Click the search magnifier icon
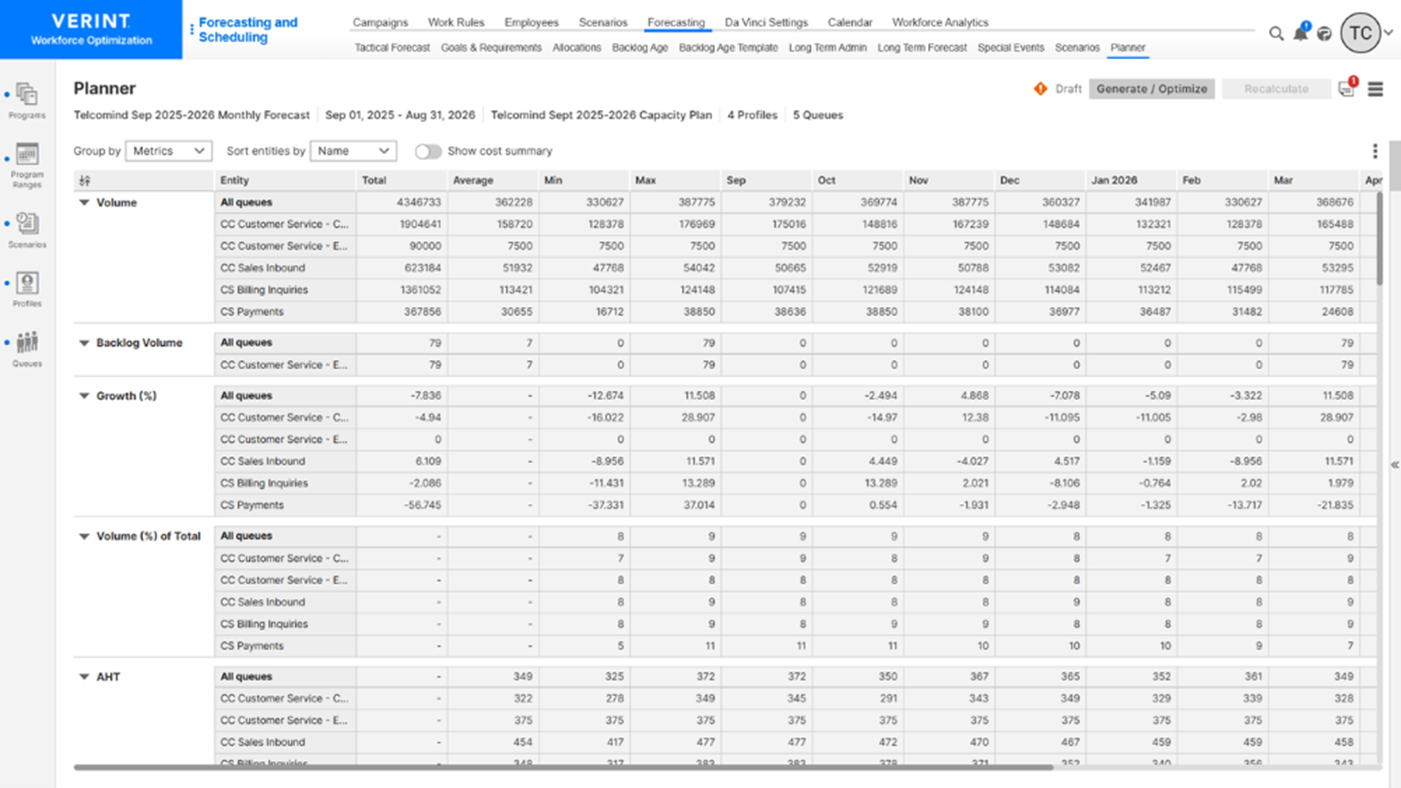 coord(1276,33)
